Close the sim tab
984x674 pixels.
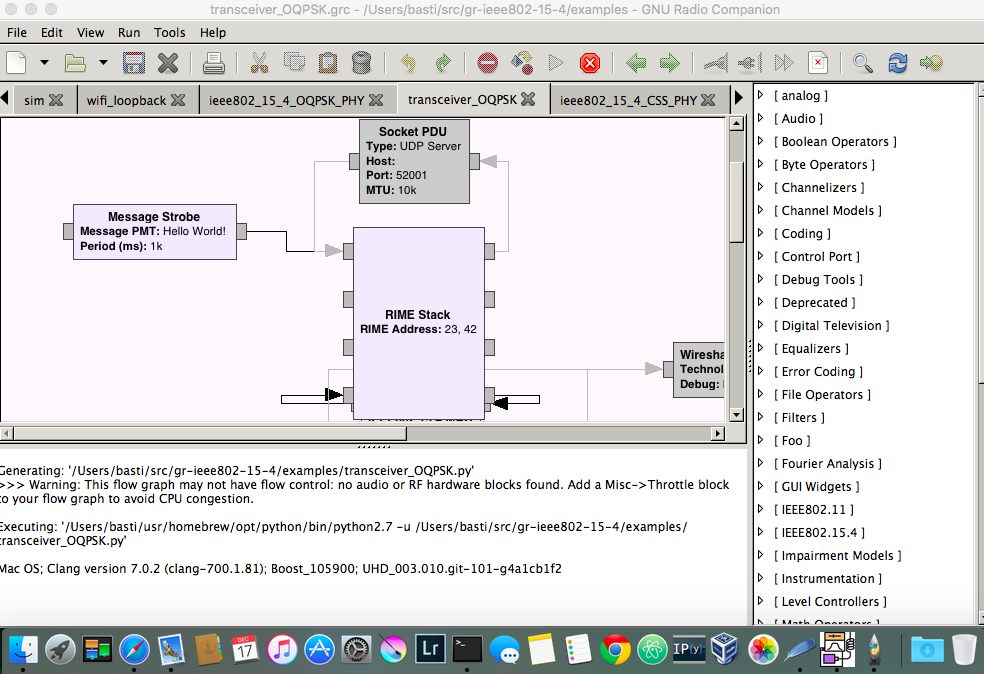click(56, 100)
